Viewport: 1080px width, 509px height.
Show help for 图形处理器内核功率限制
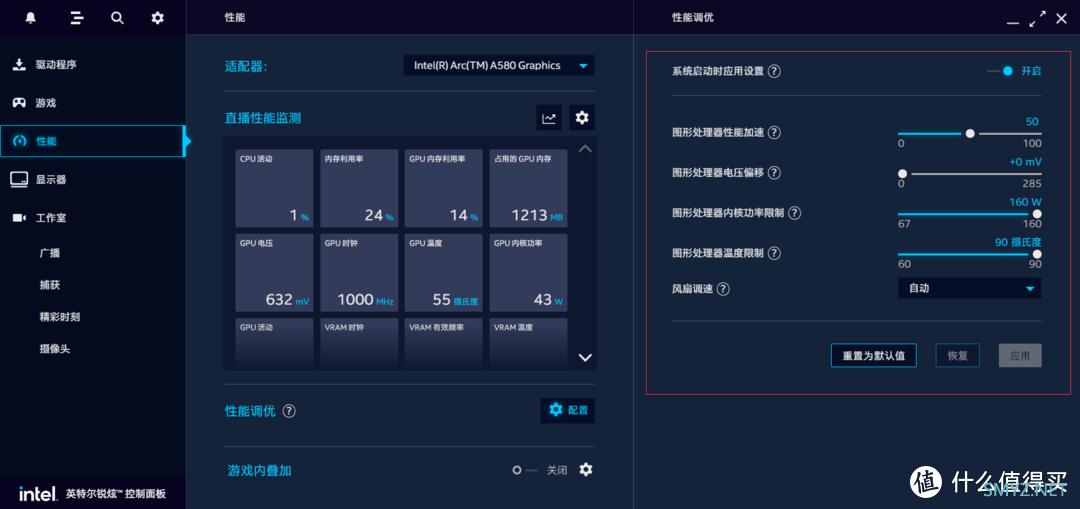pyautogui.click(x=794, y=213)
